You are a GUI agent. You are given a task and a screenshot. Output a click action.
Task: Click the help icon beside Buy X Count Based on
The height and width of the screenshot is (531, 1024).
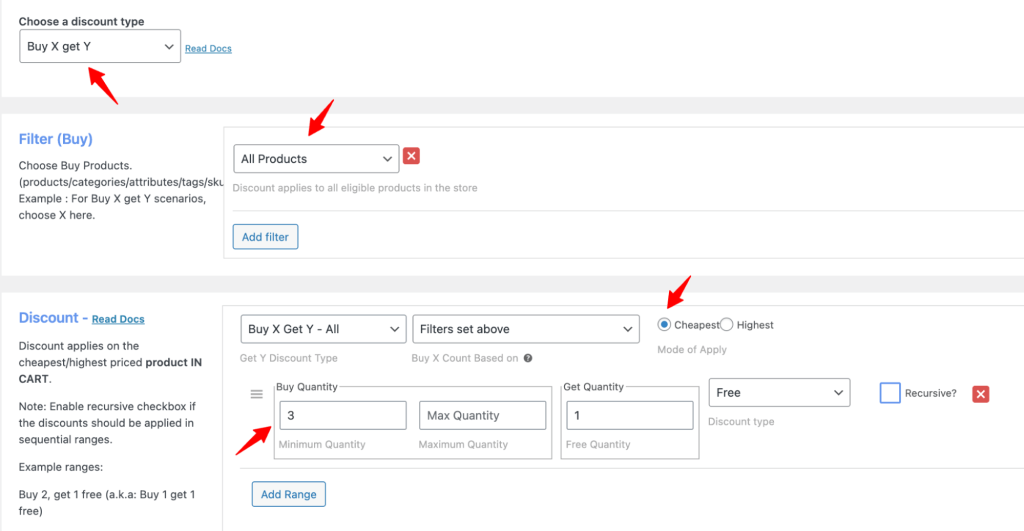point(528,358)
